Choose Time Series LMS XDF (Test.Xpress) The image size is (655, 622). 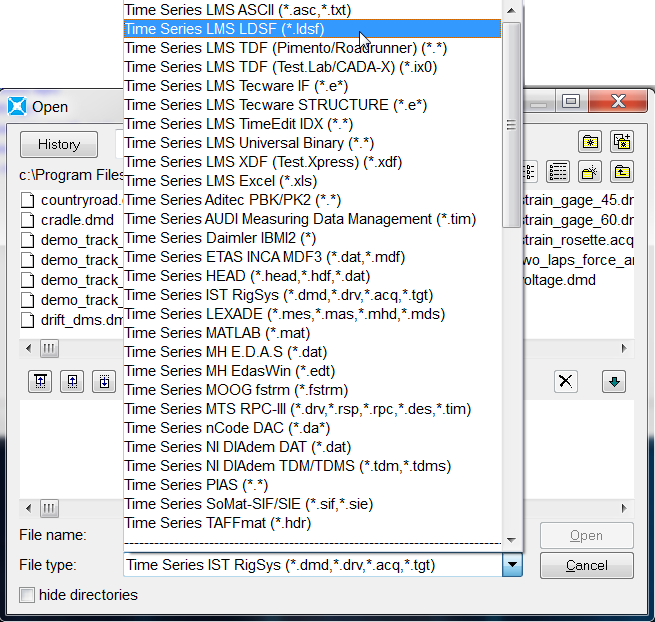[x=312, y=162]
